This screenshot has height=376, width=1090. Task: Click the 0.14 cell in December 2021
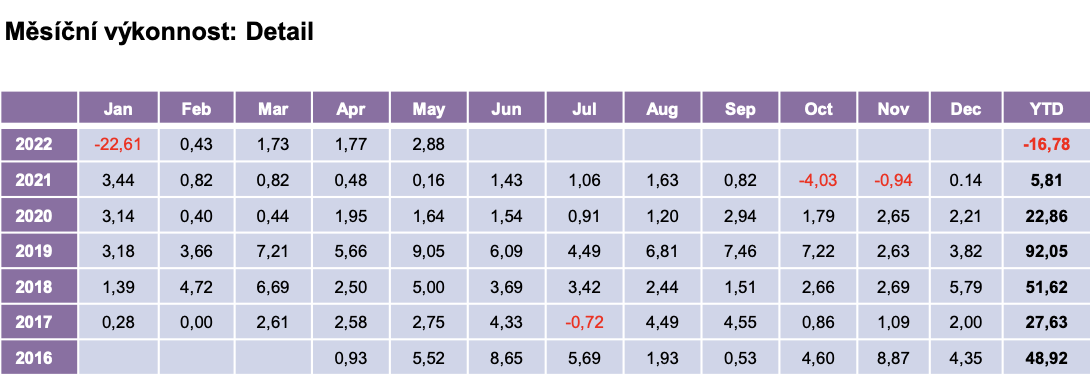coord(967,180)
